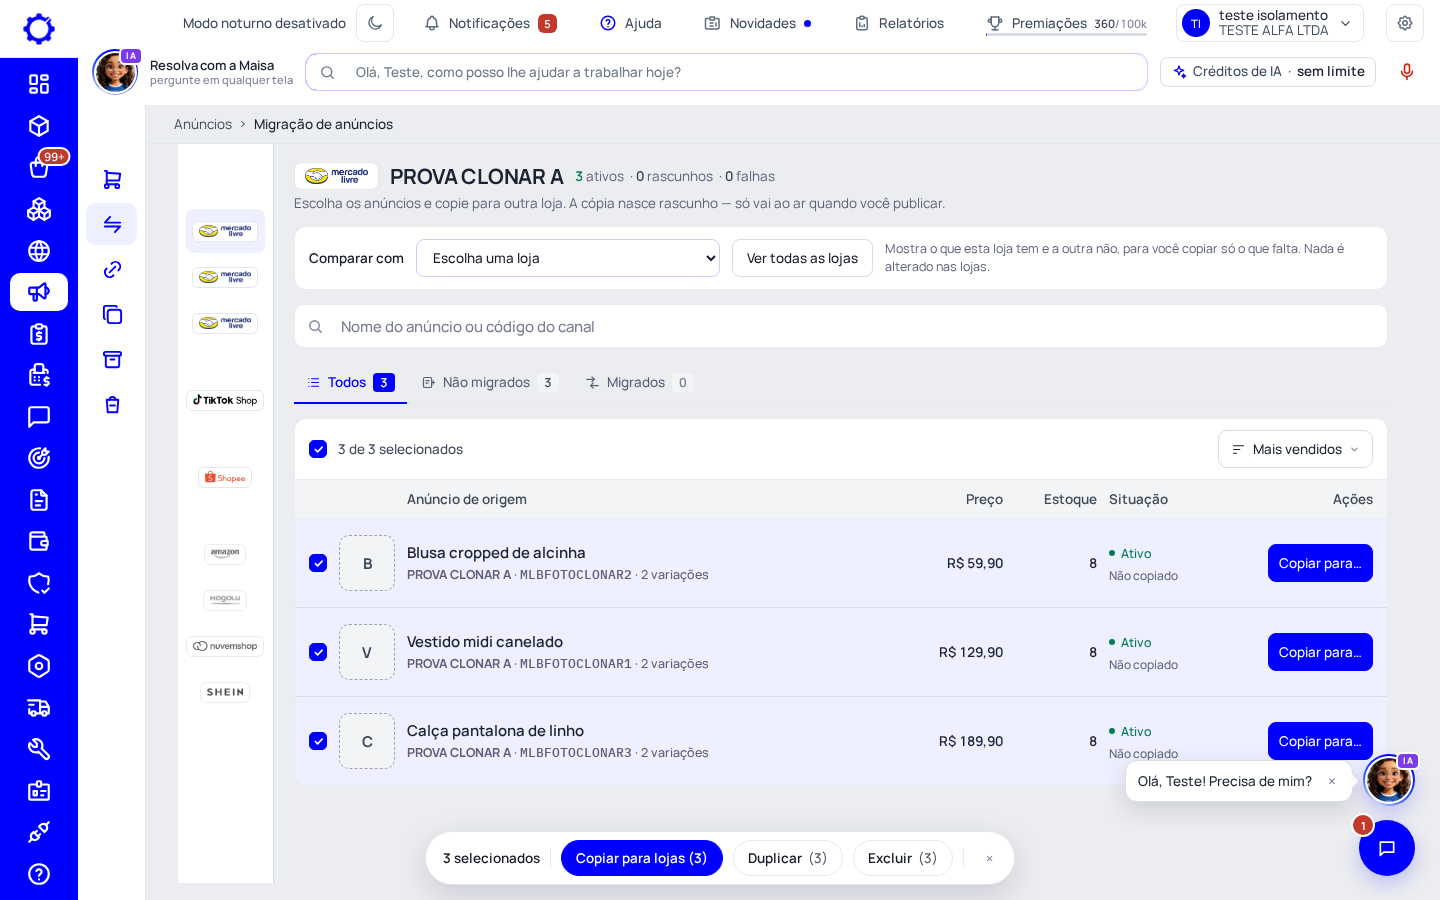Open the settings gear icon

coord(1405,23)
